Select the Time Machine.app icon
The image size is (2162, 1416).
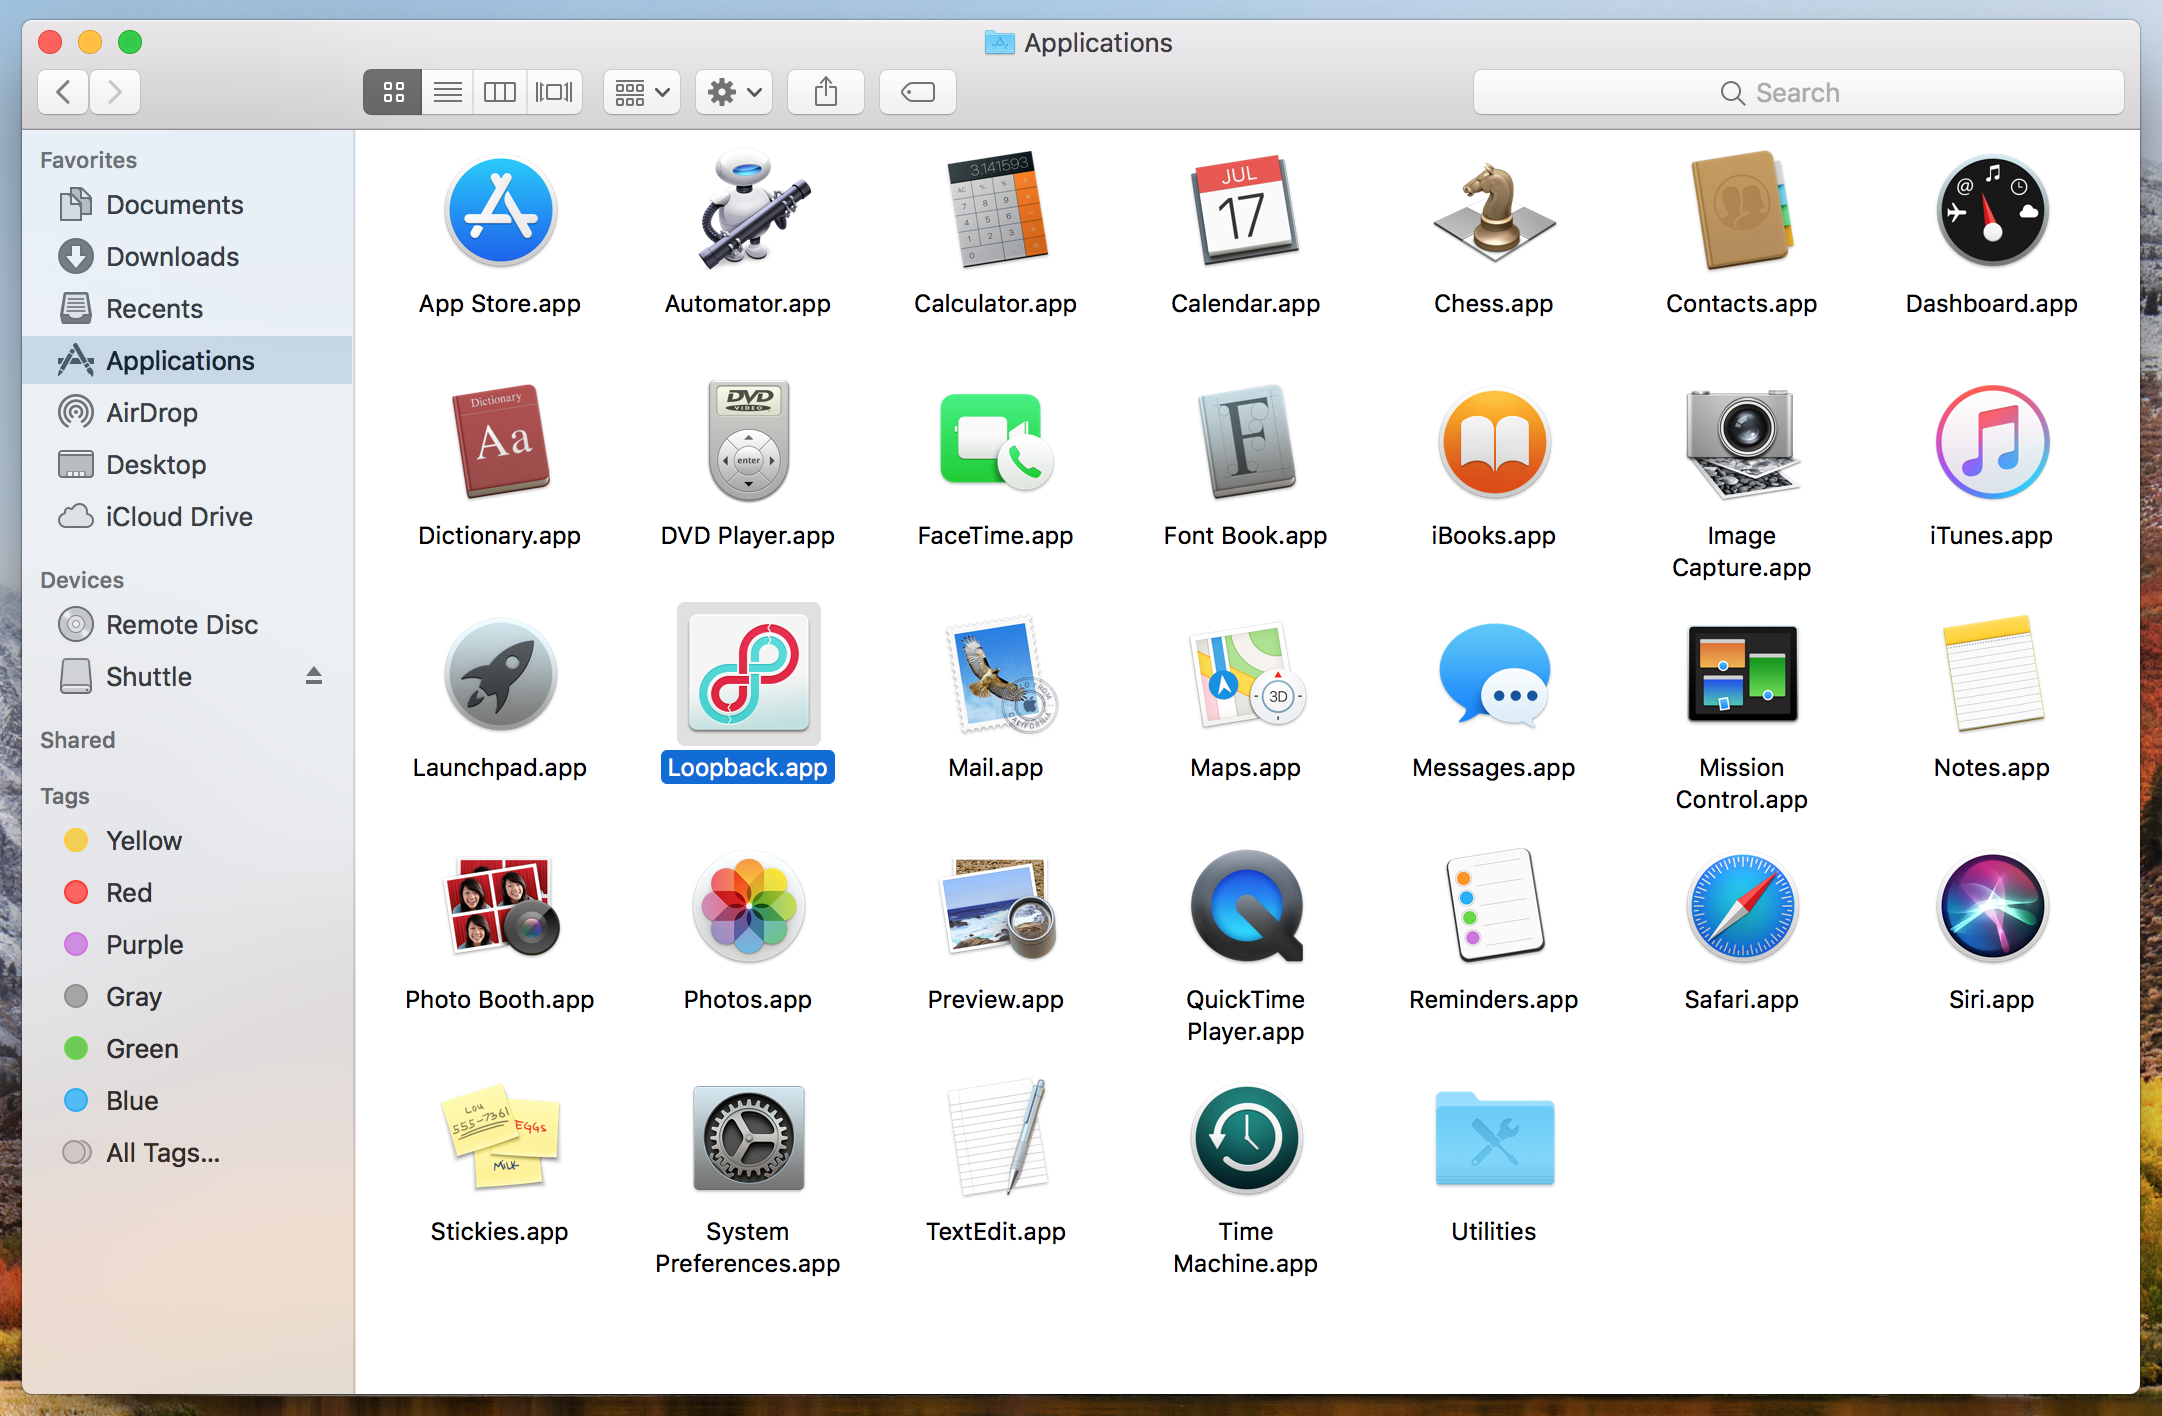tap(1245, 1138)
